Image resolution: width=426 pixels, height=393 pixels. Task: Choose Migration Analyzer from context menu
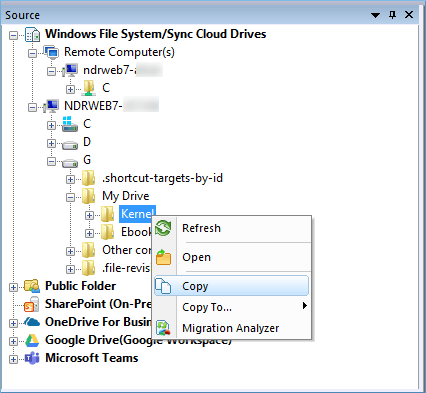[x=231, y=328]
